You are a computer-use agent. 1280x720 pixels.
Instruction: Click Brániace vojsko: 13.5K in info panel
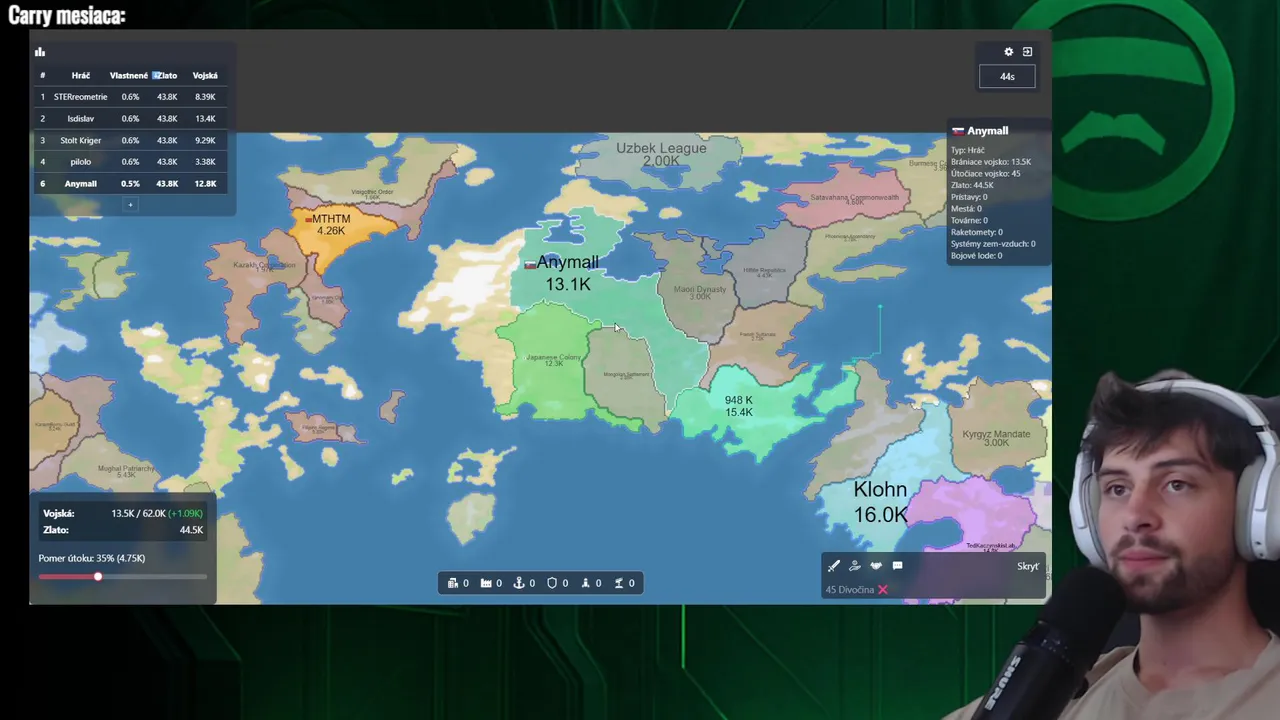[x=991, y=162]
